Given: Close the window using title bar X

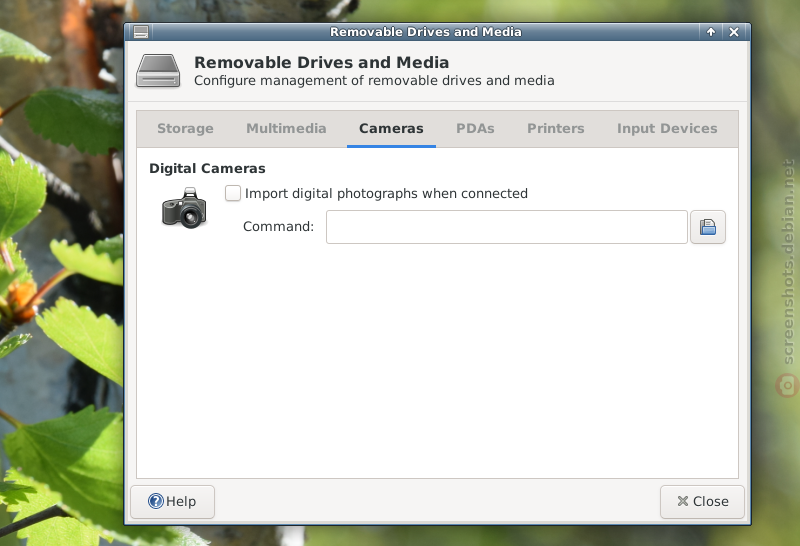Looking at the screenshot, I should click(x=734, y=32).
